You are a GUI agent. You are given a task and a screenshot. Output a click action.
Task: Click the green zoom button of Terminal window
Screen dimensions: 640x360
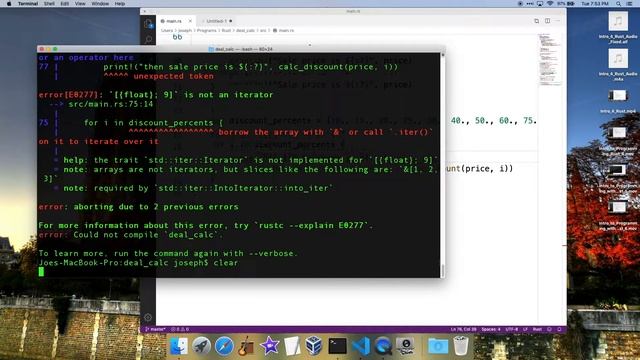point(55,49)
